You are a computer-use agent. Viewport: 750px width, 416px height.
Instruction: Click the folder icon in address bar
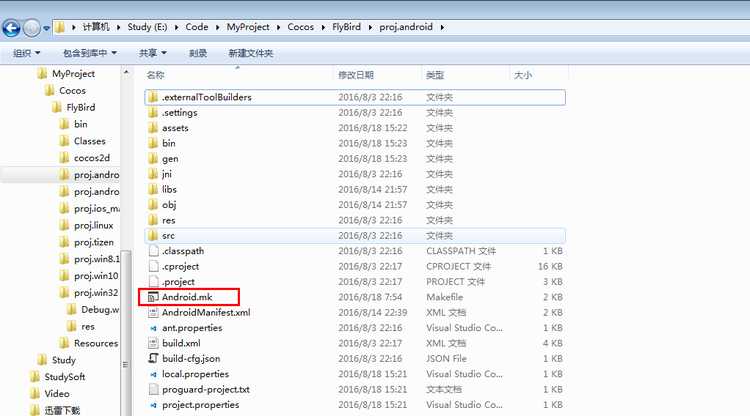click(x=59, y=27)
